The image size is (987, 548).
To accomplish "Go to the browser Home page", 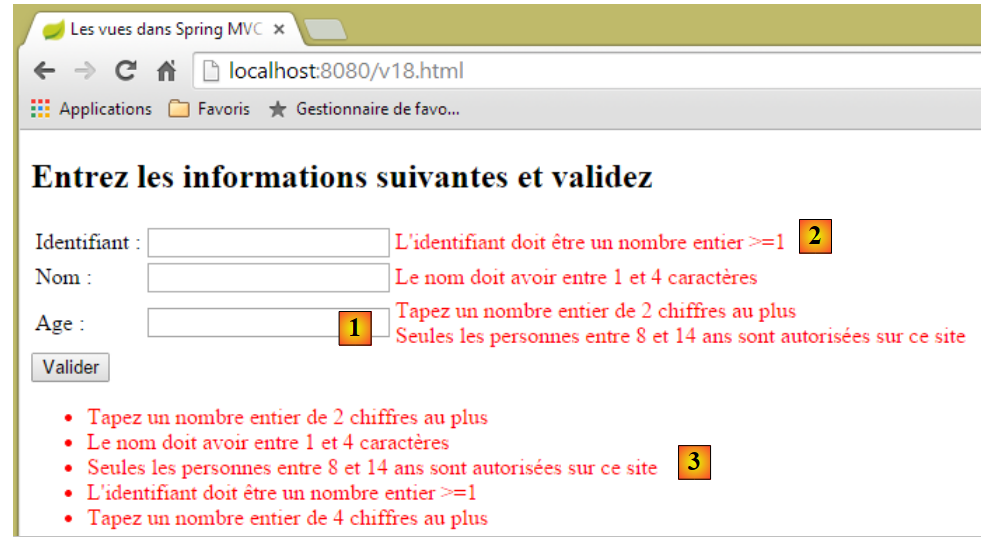I will click(166, 71).
